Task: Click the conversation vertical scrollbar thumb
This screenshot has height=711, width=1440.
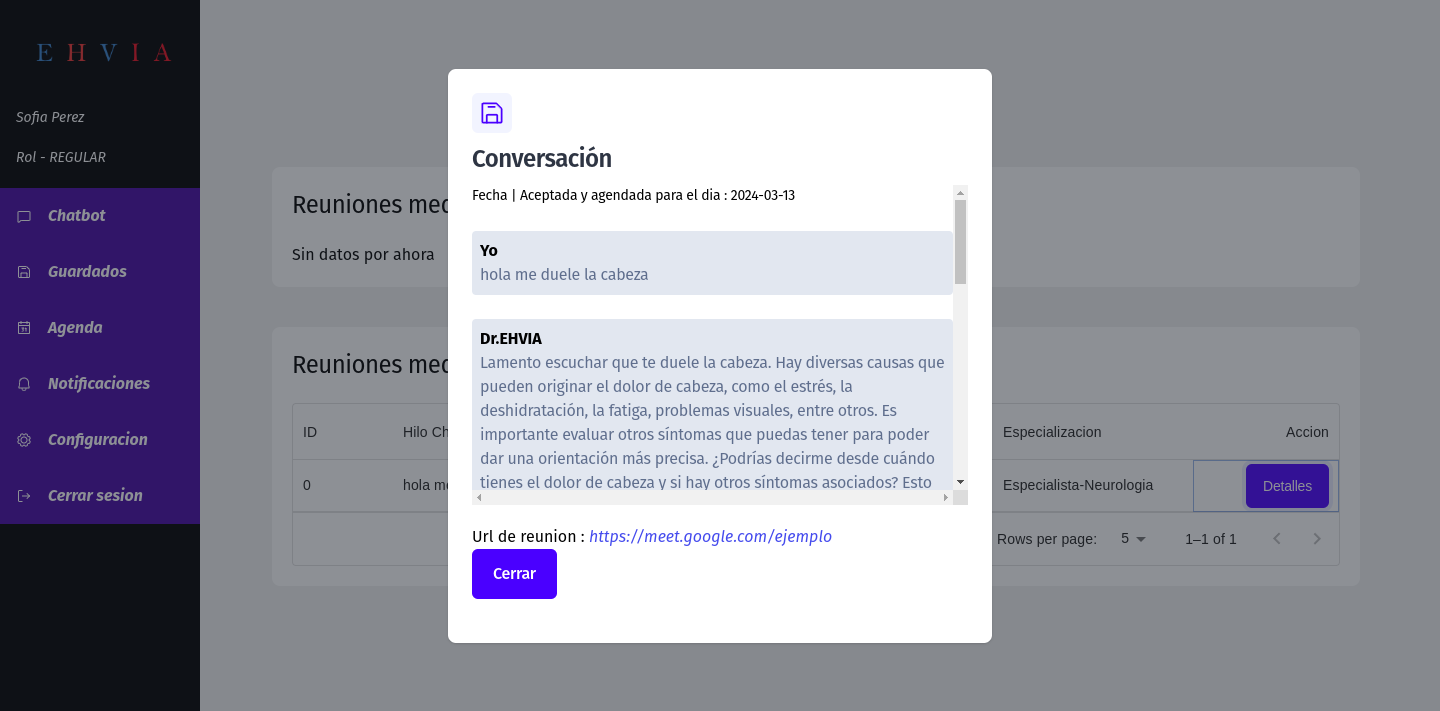Action: 960,241
